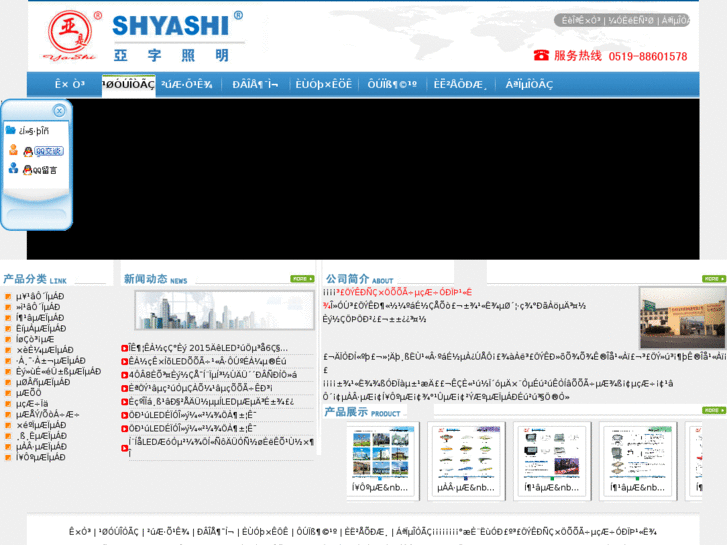Click orange bullet beside '·À¸¯·À±¬µÆÏµÁÐ' category
Screen dimensions: 727x545
coord(8,360)
